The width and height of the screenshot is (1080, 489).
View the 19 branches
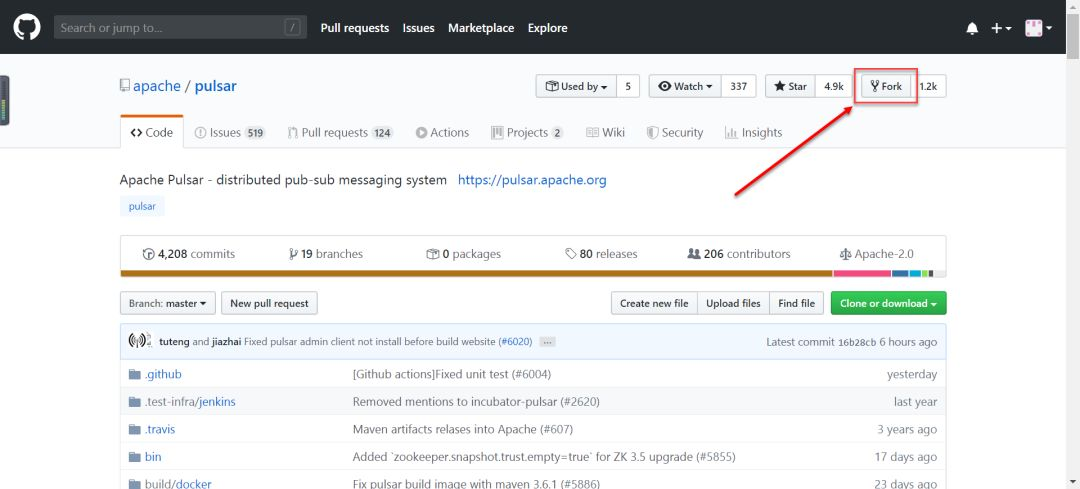click(x=326, y=254)
